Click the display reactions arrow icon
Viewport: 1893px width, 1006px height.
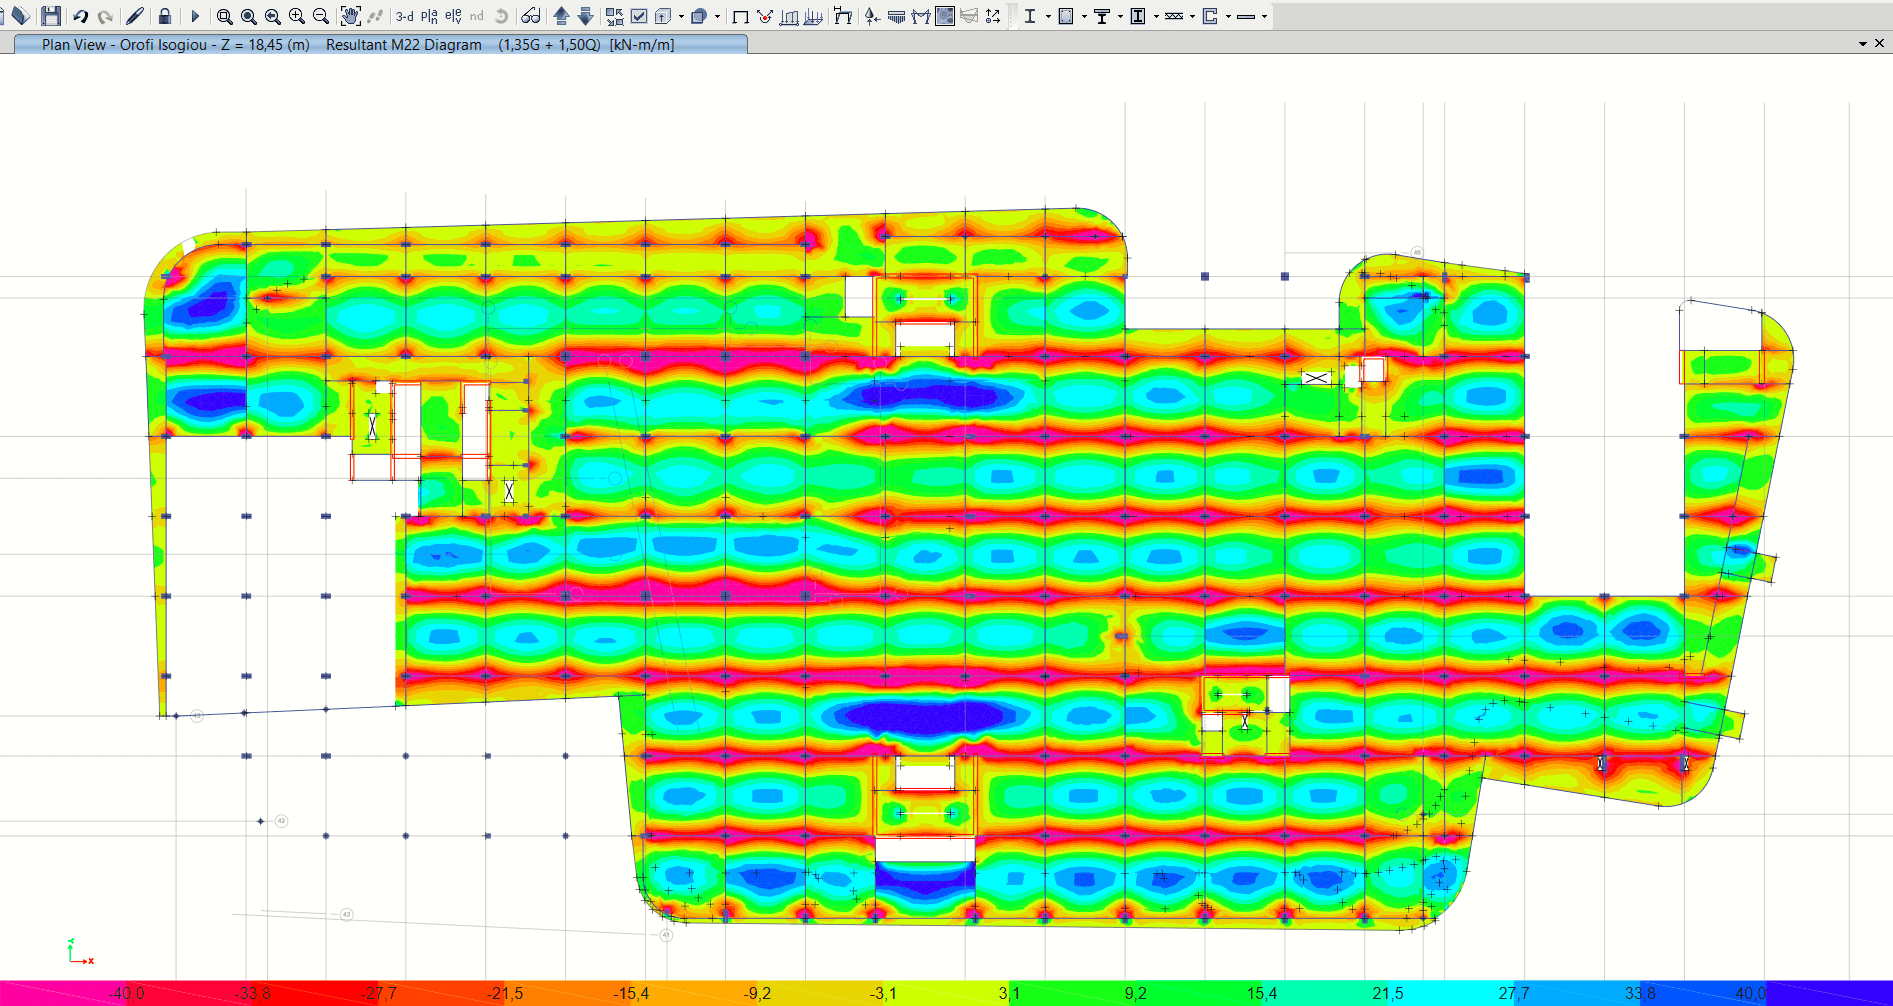point(872,16)
